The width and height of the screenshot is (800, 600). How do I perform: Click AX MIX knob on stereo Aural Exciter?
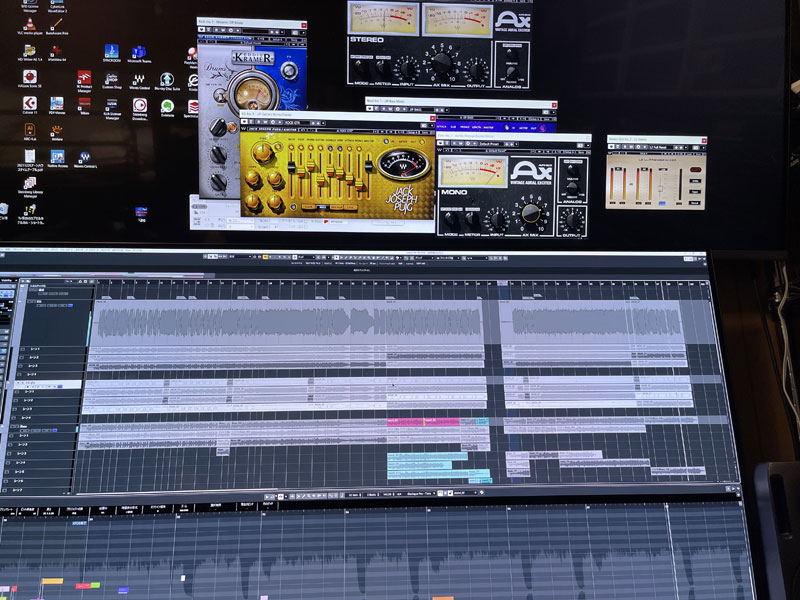(x=442, y=63)
